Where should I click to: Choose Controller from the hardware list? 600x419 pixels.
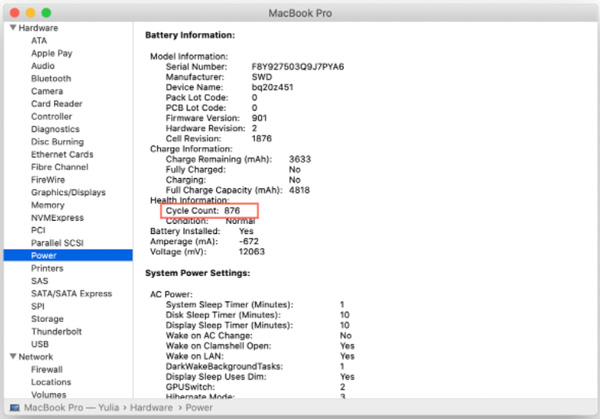51,116
